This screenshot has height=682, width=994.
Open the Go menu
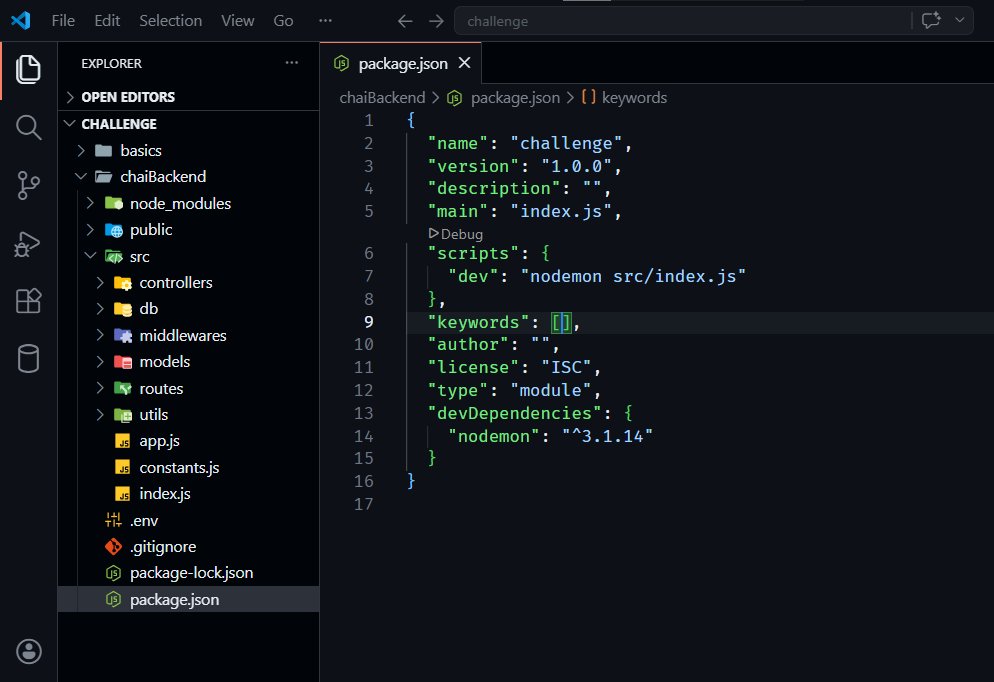tap(283, 21)
